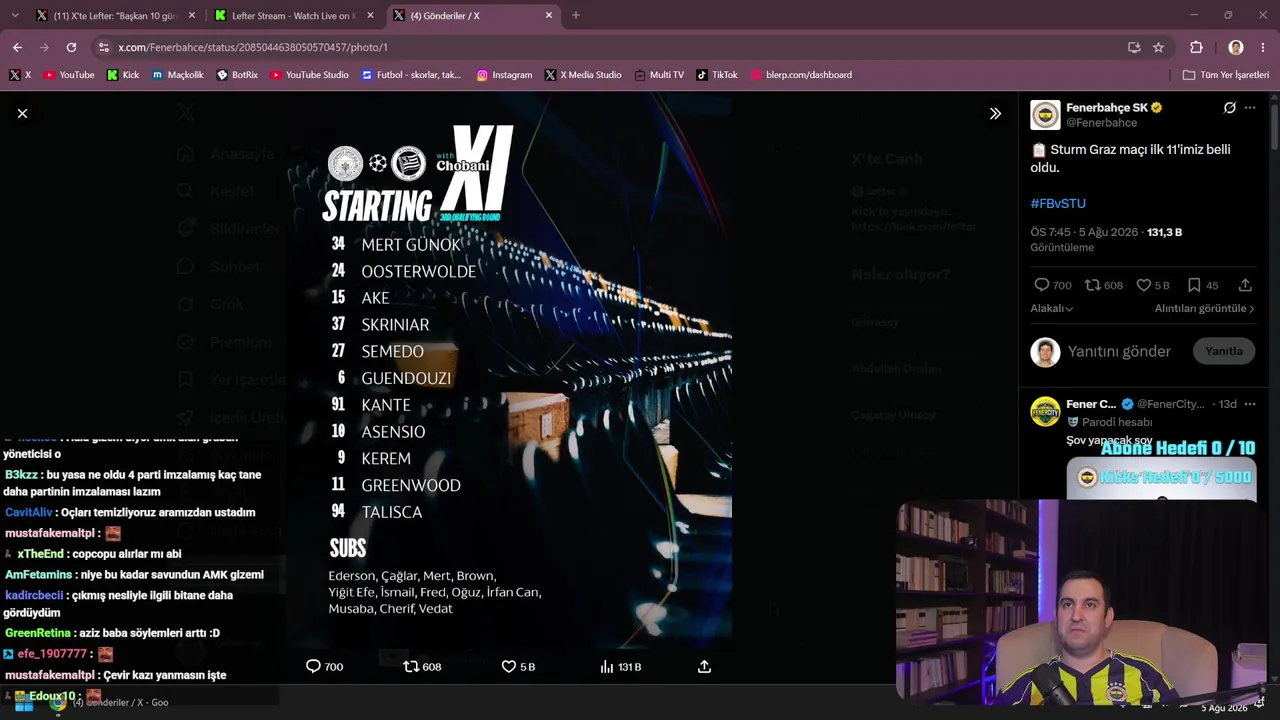
Task: Open more options on Fener City reply
Action: click(1250, 404)
